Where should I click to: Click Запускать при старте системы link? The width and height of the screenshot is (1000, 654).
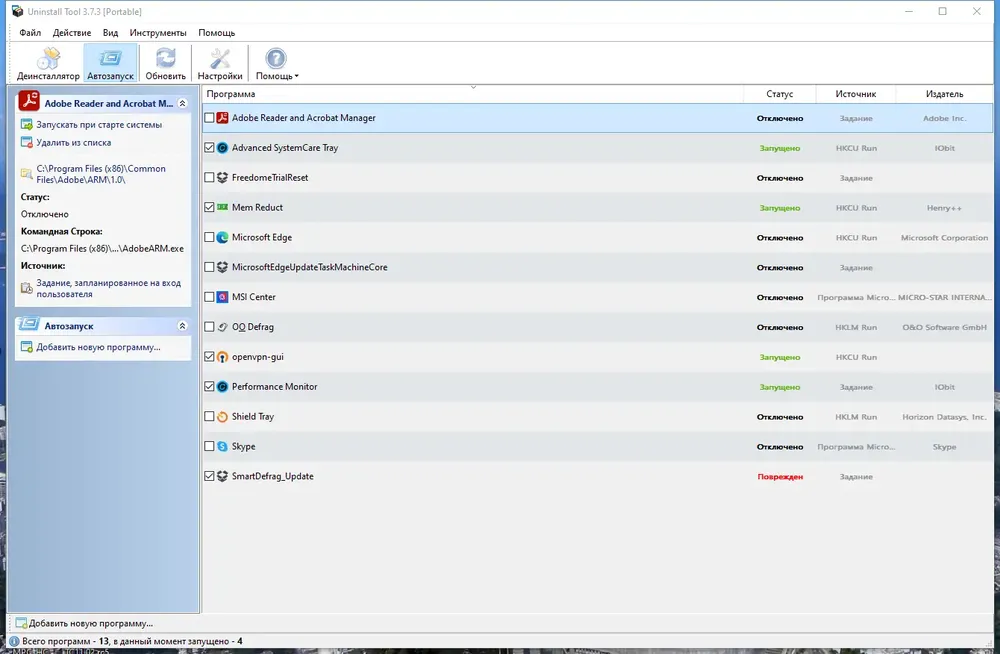[98, 125]
